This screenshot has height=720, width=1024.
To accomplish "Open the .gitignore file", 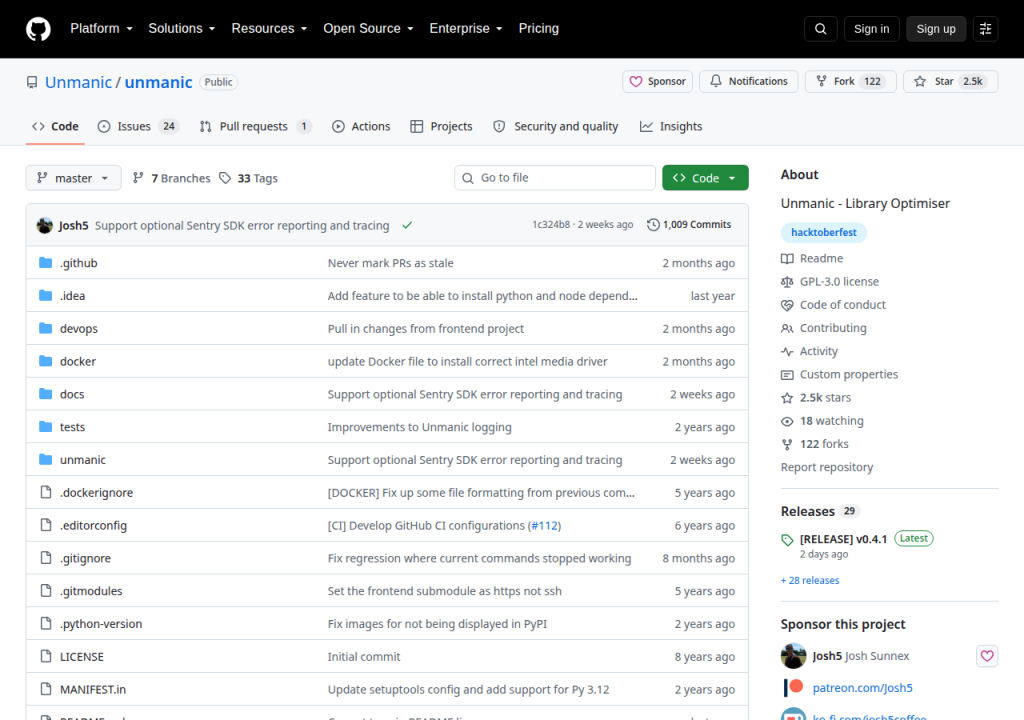I will point(85,558).
